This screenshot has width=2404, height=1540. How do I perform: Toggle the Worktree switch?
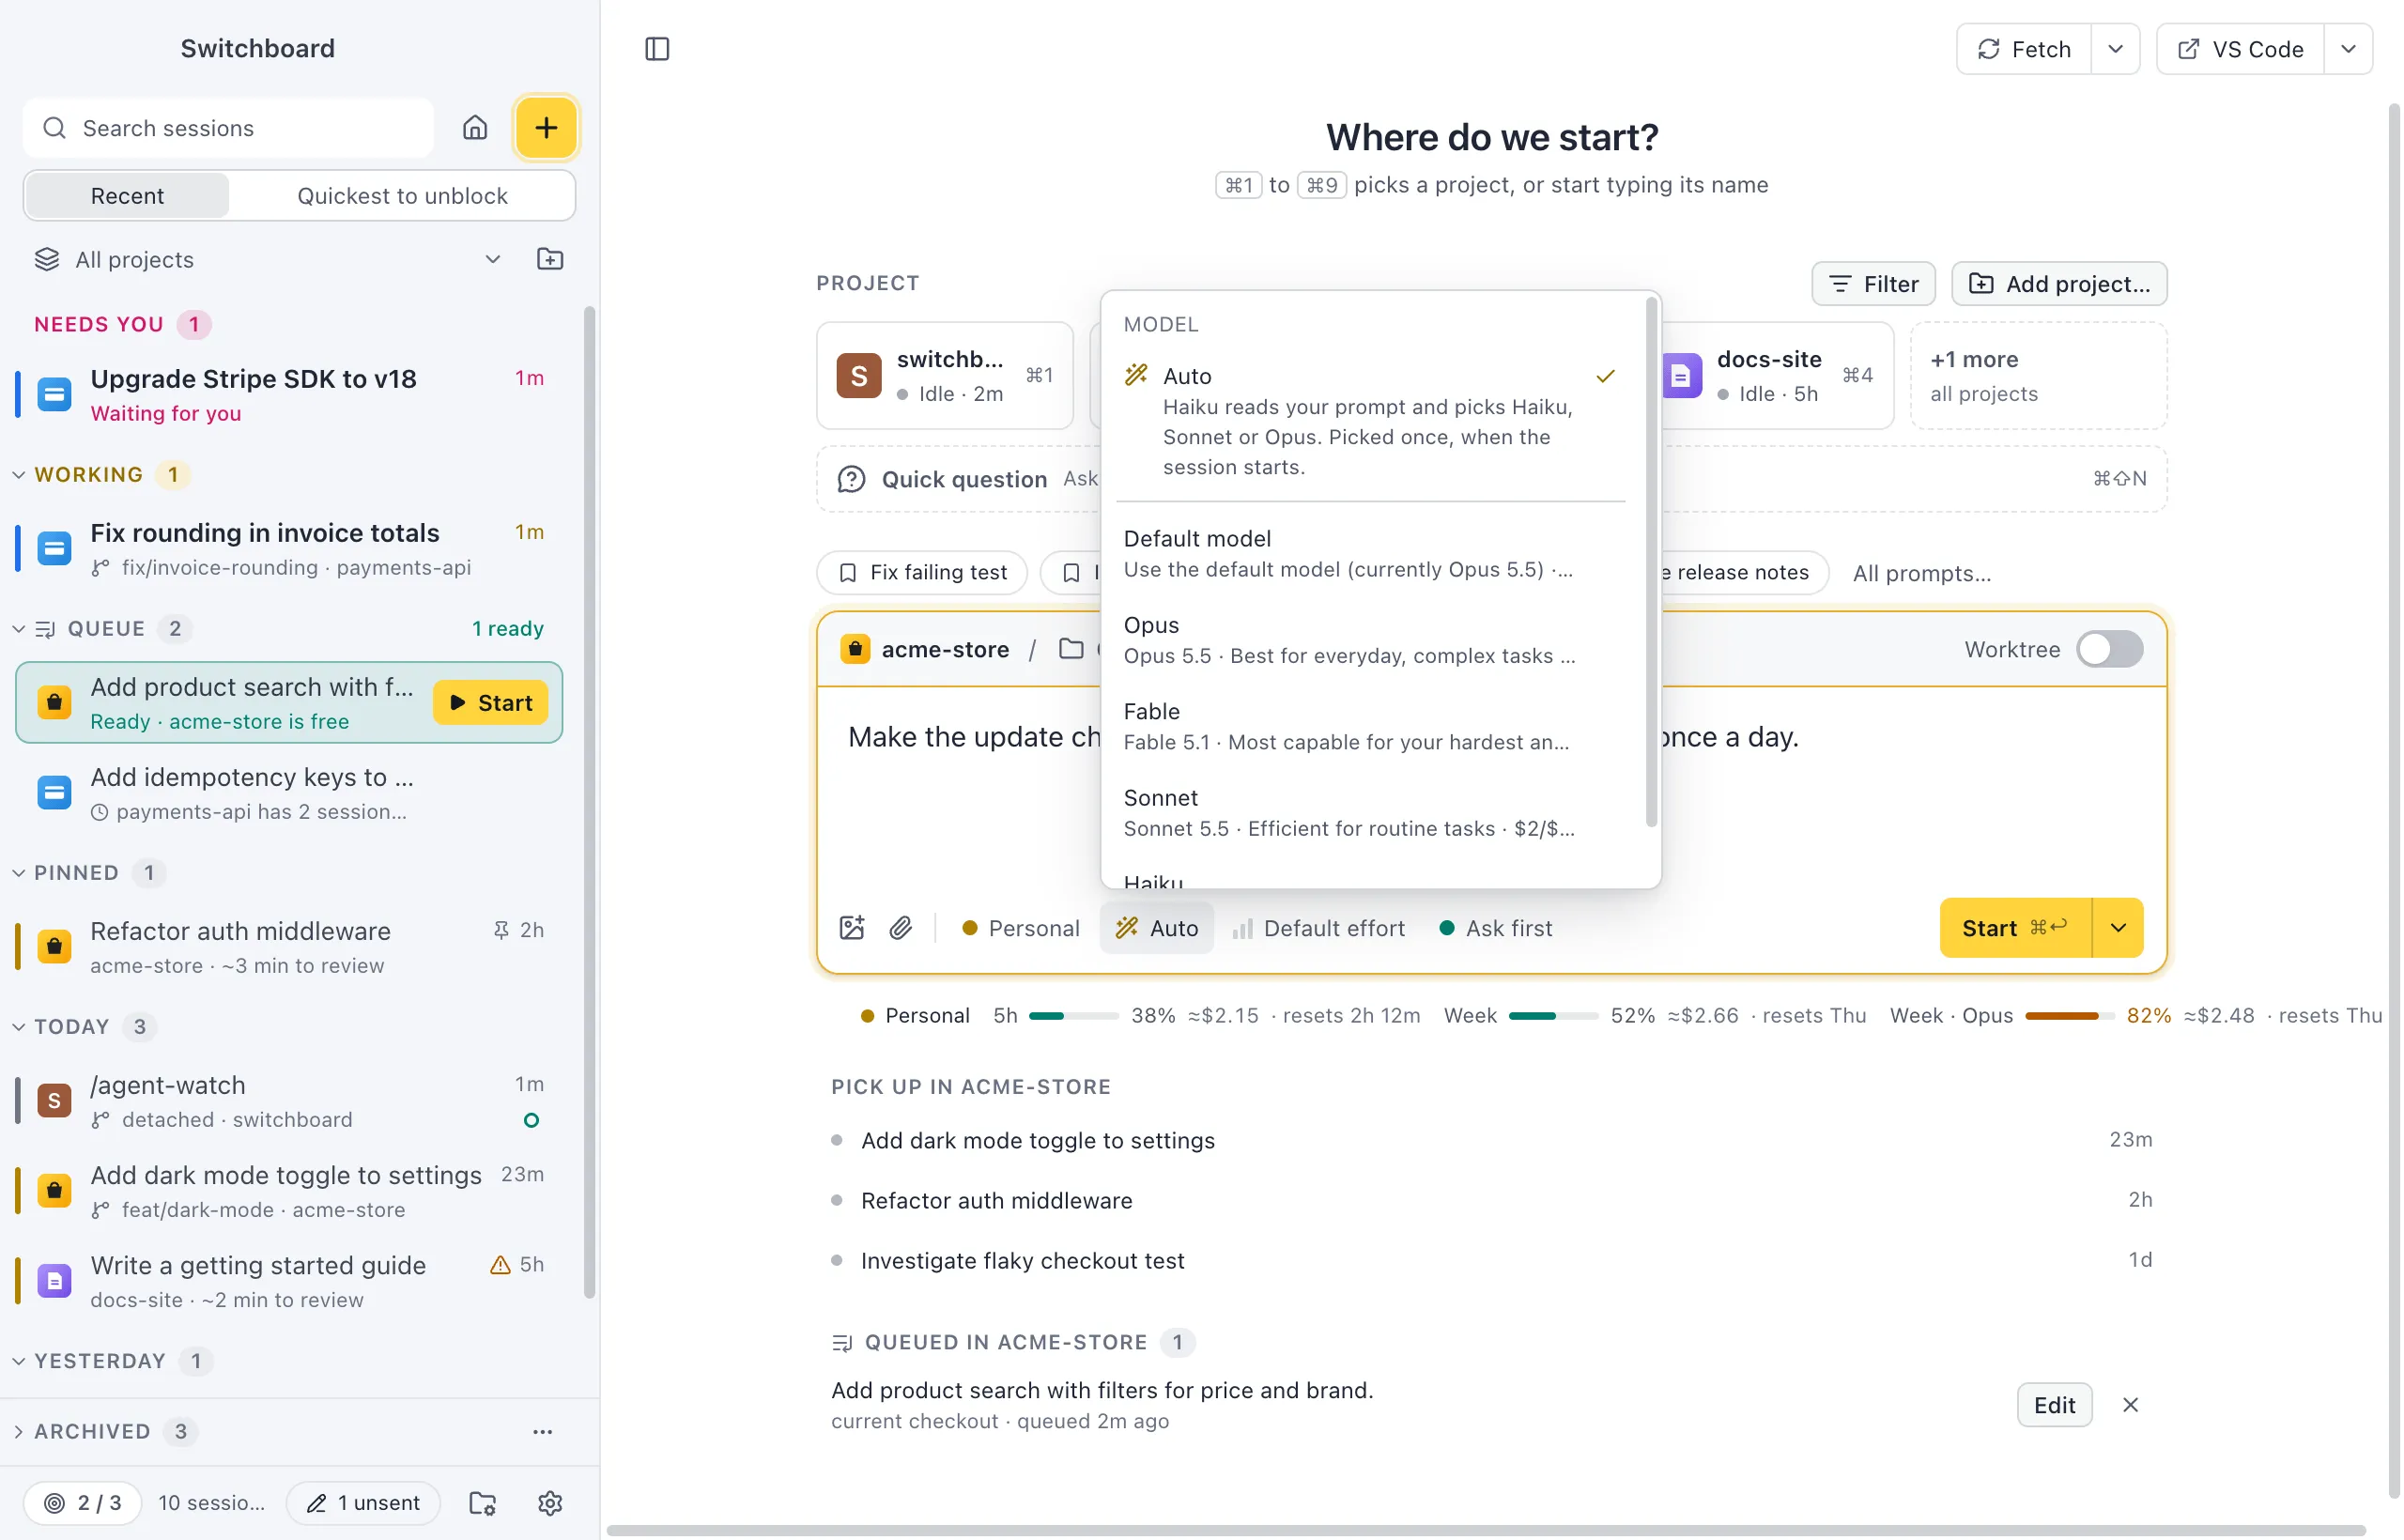(2109, 649)
